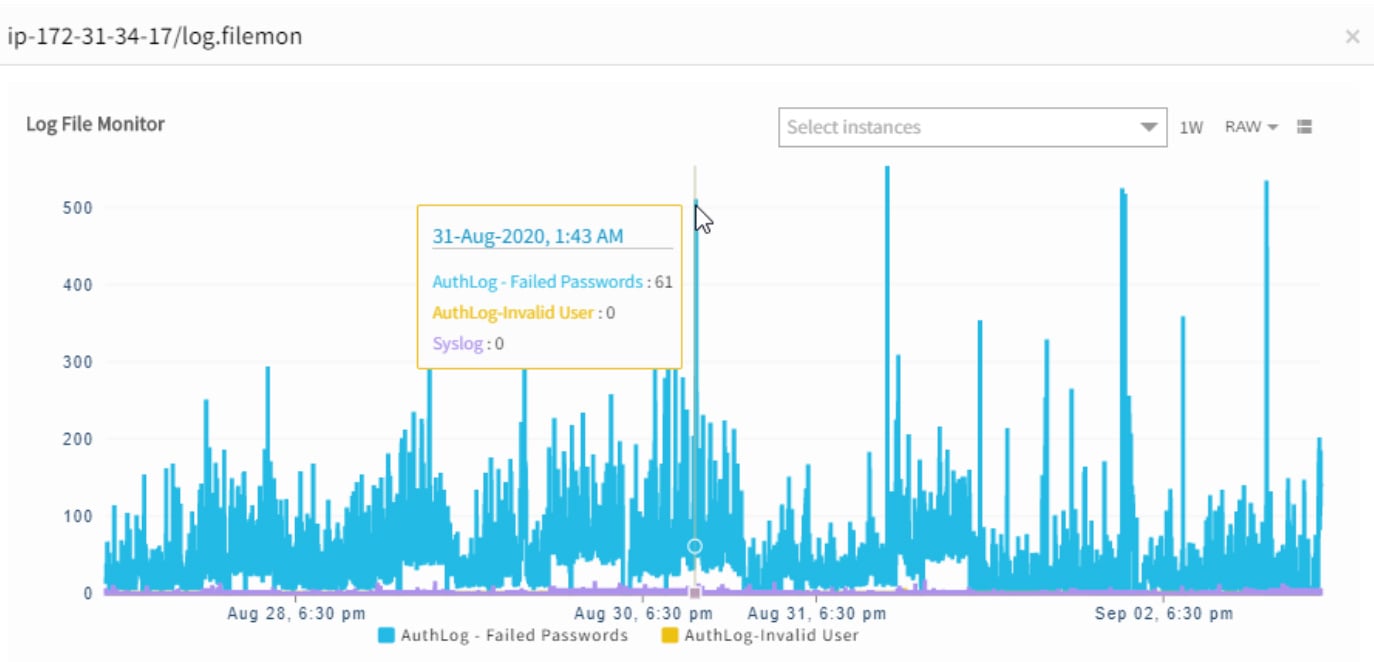Expand the RAW aggregation dropdown
Image resolution: width=1374 pixels, height=662 pixels.
[1248, 126]
